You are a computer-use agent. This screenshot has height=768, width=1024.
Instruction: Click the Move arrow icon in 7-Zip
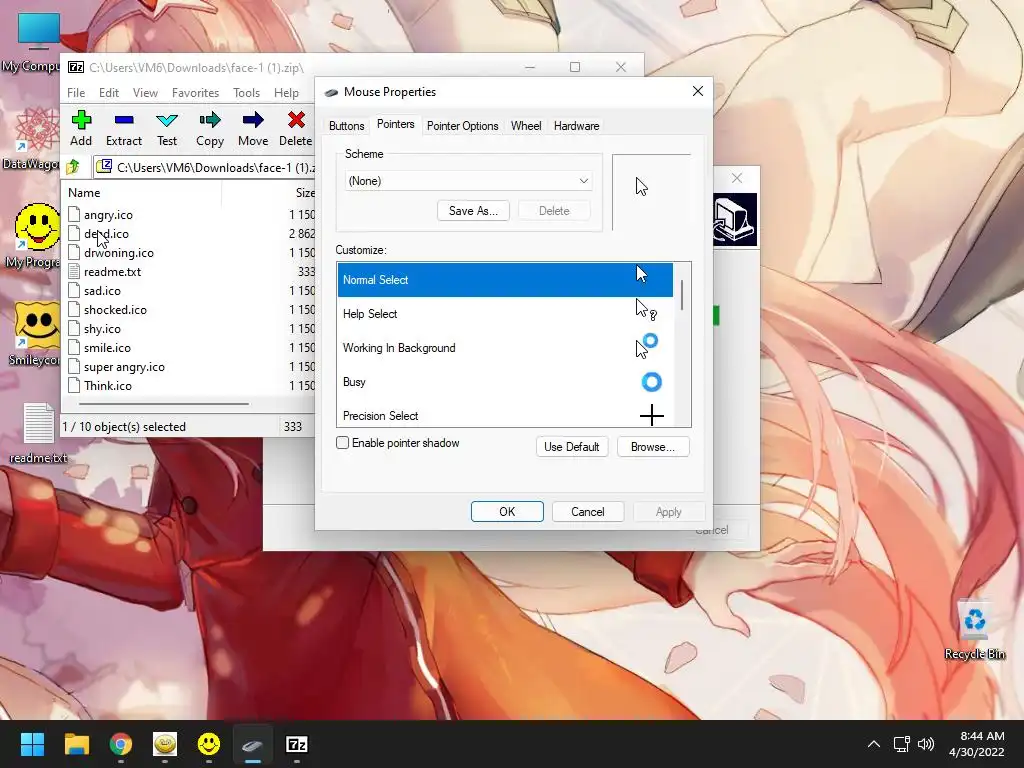[253, 120]
